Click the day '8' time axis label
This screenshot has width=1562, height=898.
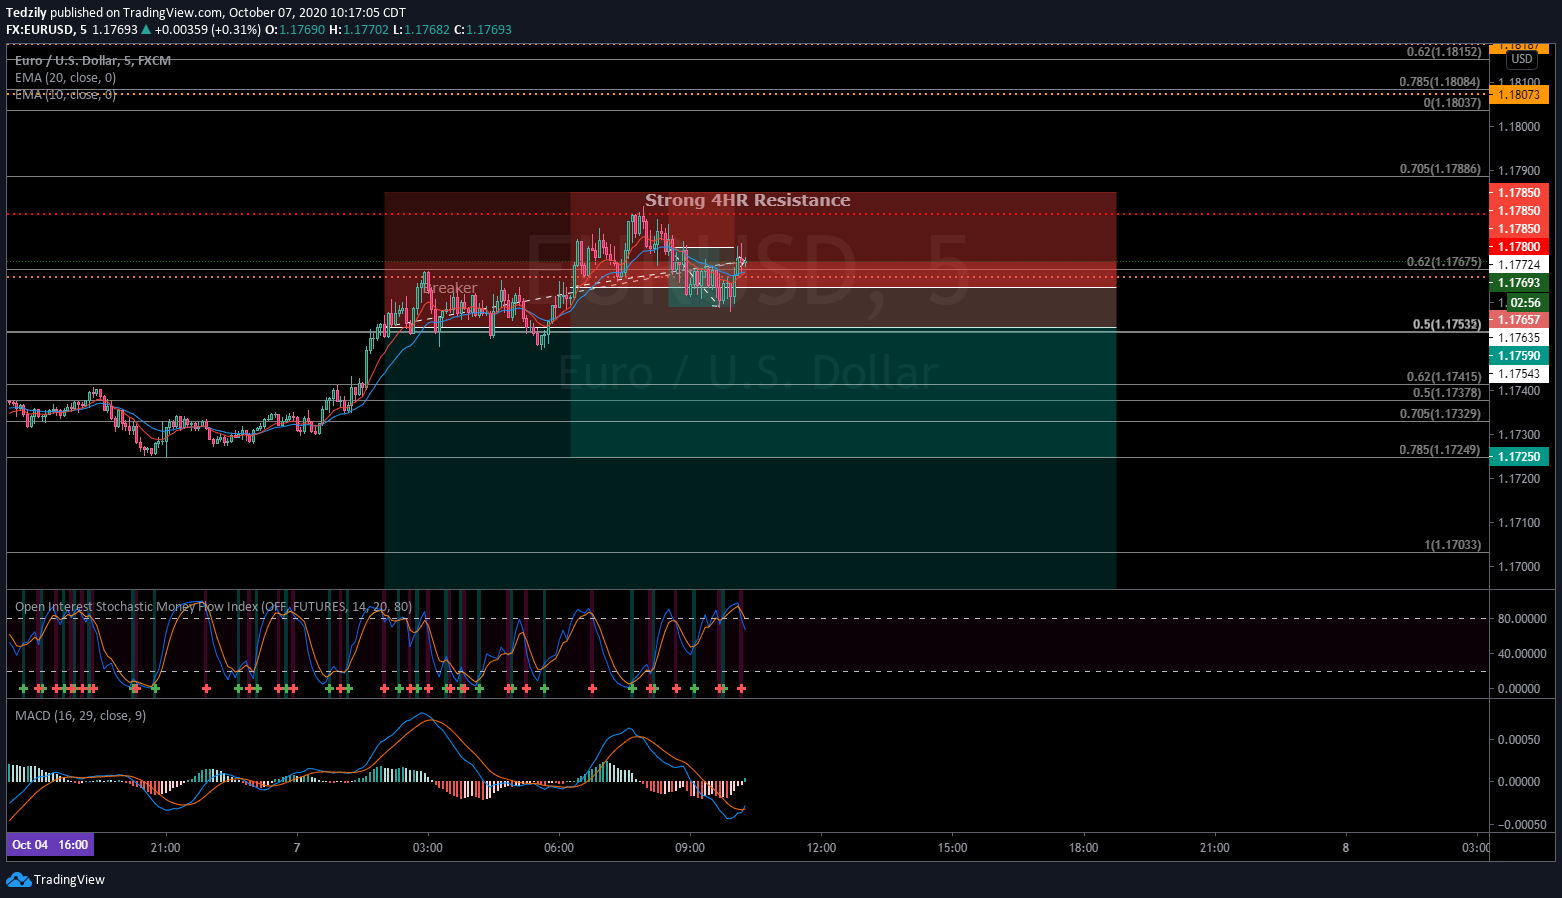click(x=1345, y=848)
